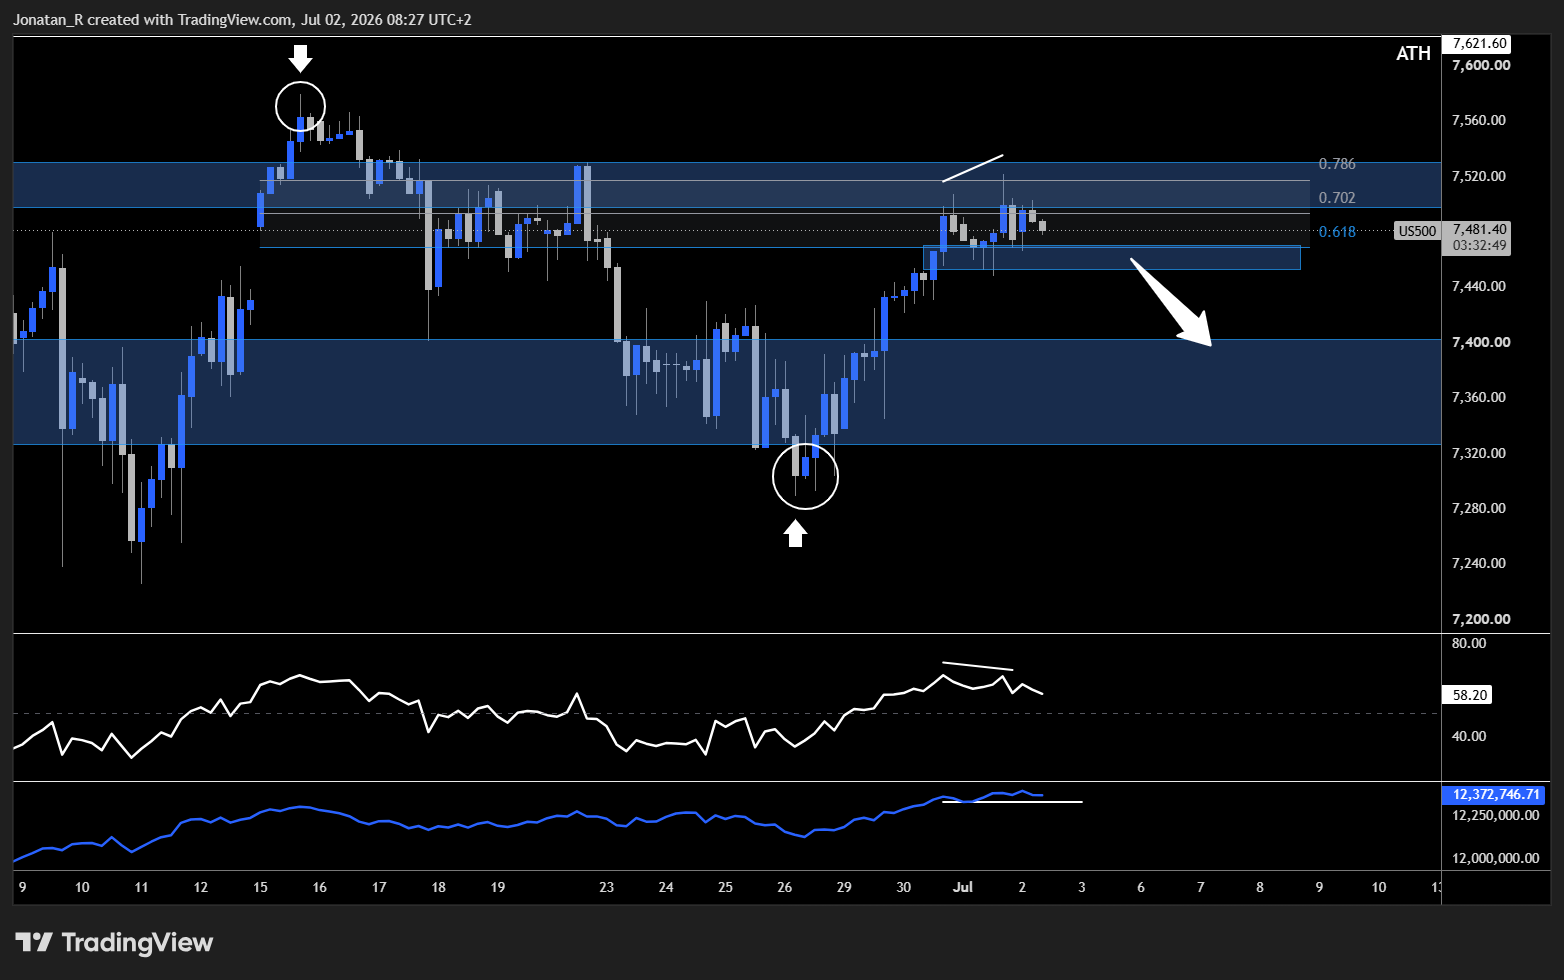Image resolution: width=1564 pixels, height=980 pixels.
Task: Click date 29 on the time axis
Action: click(844, 887)
